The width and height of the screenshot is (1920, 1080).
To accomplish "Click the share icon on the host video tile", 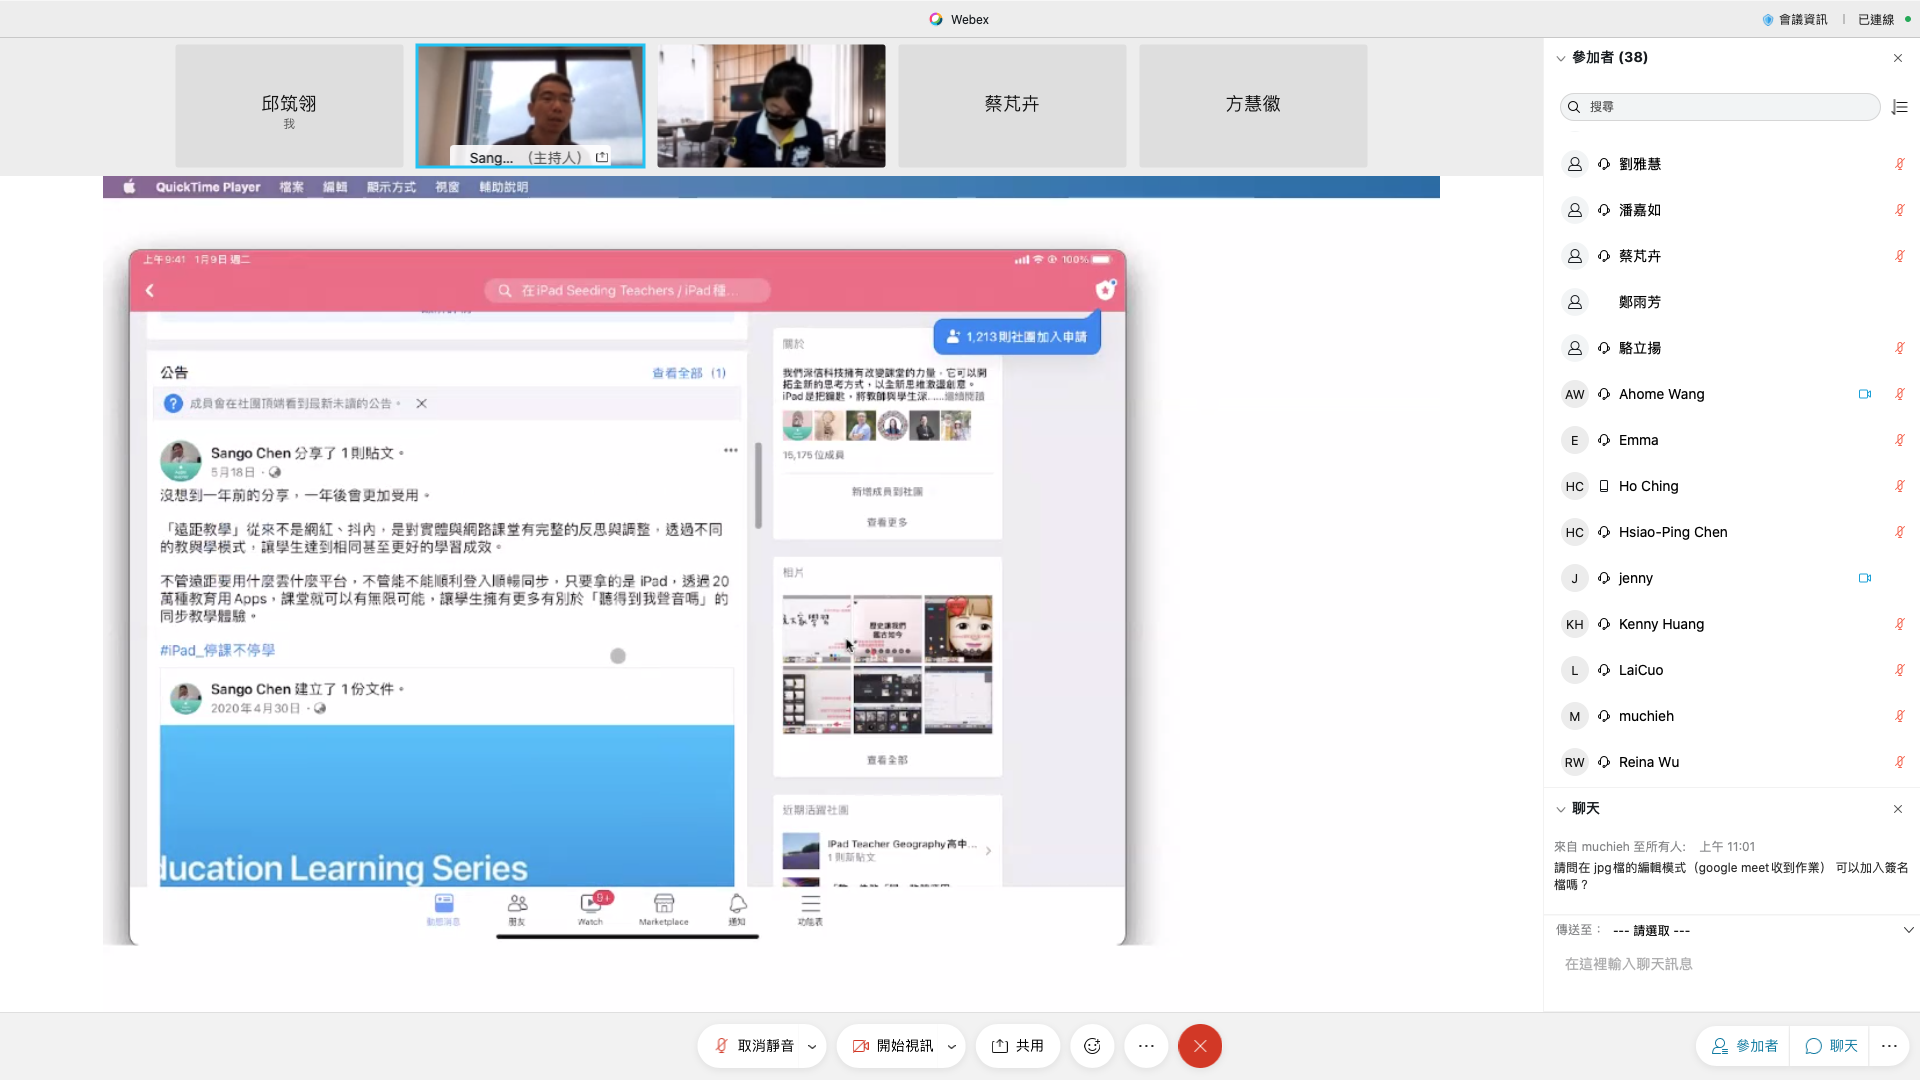I will (x=602, y=157).
